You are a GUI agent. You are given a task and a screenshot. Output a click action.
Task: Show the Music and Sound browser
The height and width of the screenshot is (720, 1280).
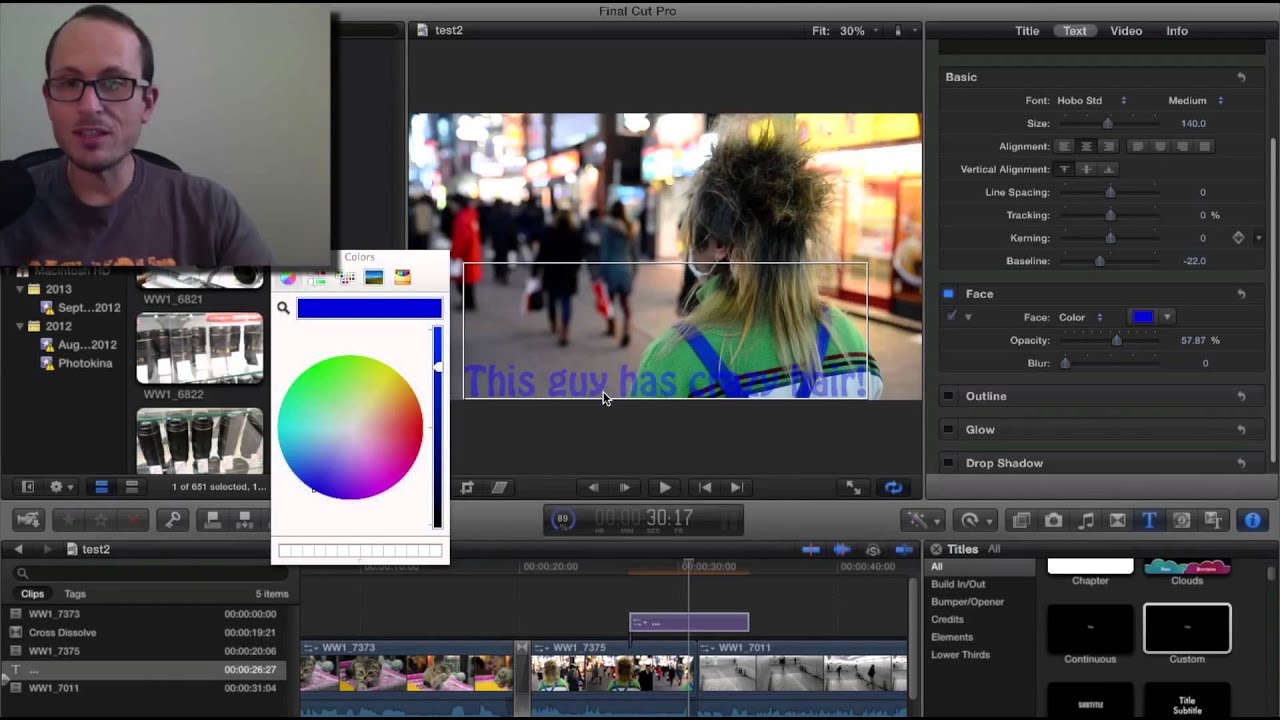click(x=1086, y=520)
